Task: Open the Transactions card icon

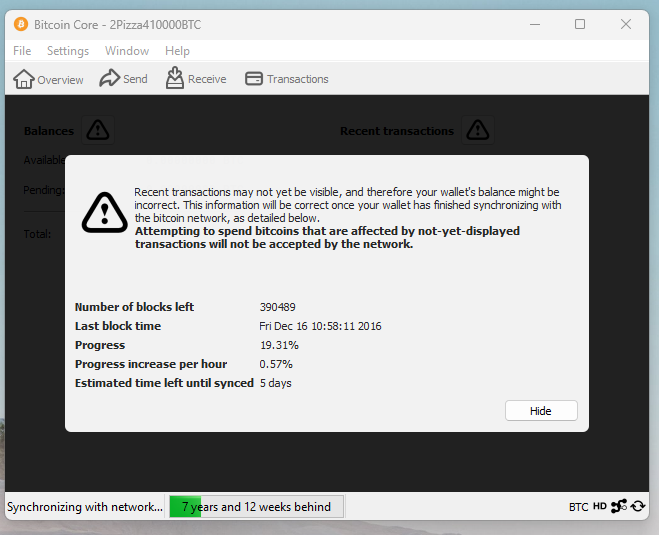Action: (x=254, y=79)
